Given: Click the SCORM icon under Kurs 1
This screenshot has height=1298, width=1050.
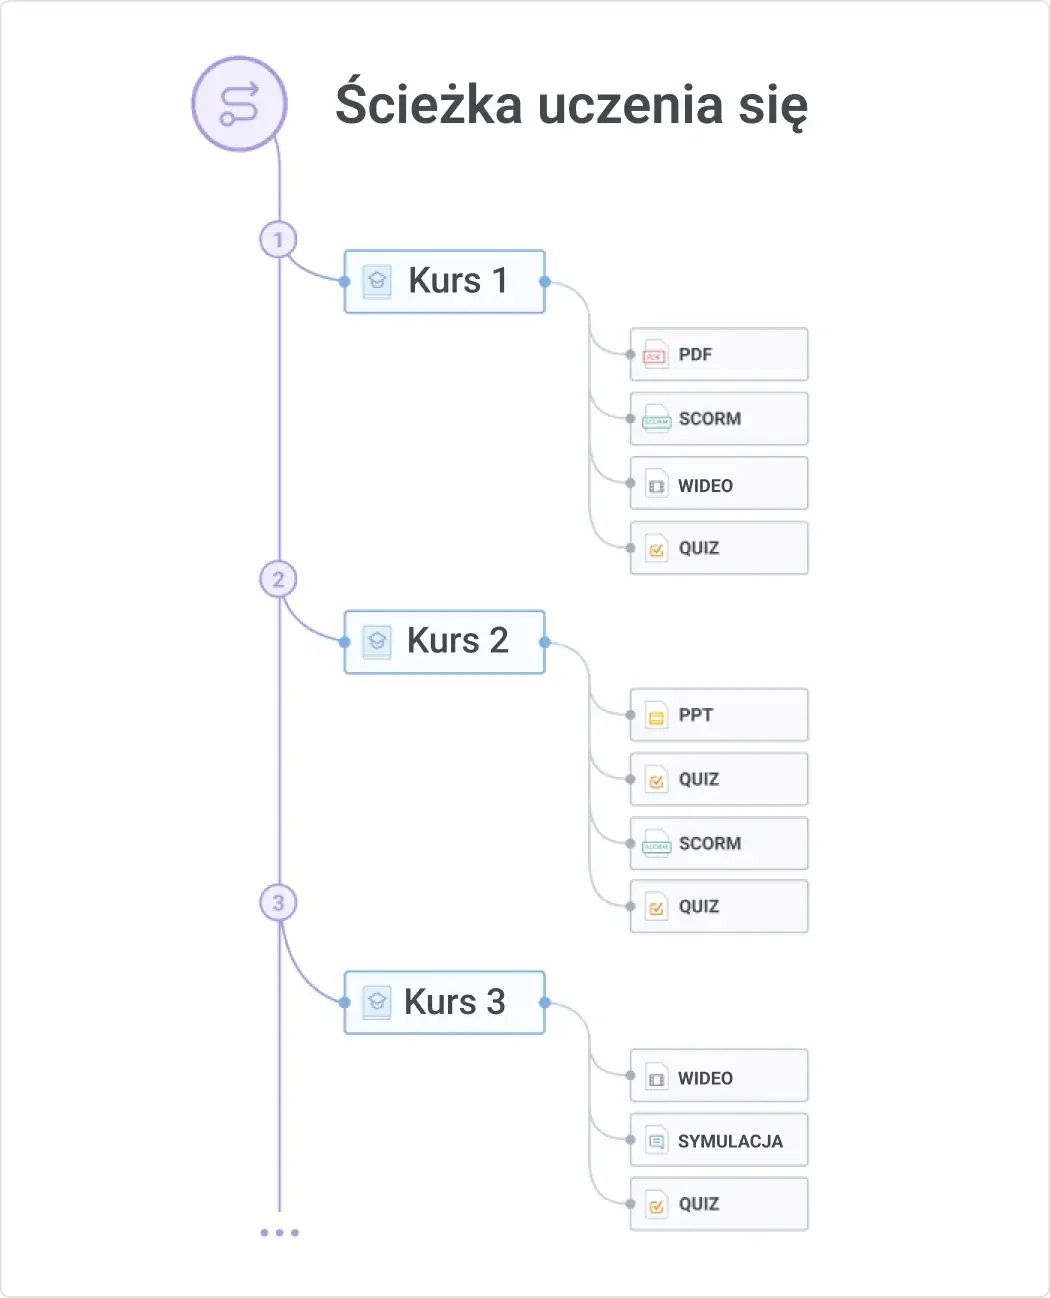Looking at the screenshot, I should point(656,420).
